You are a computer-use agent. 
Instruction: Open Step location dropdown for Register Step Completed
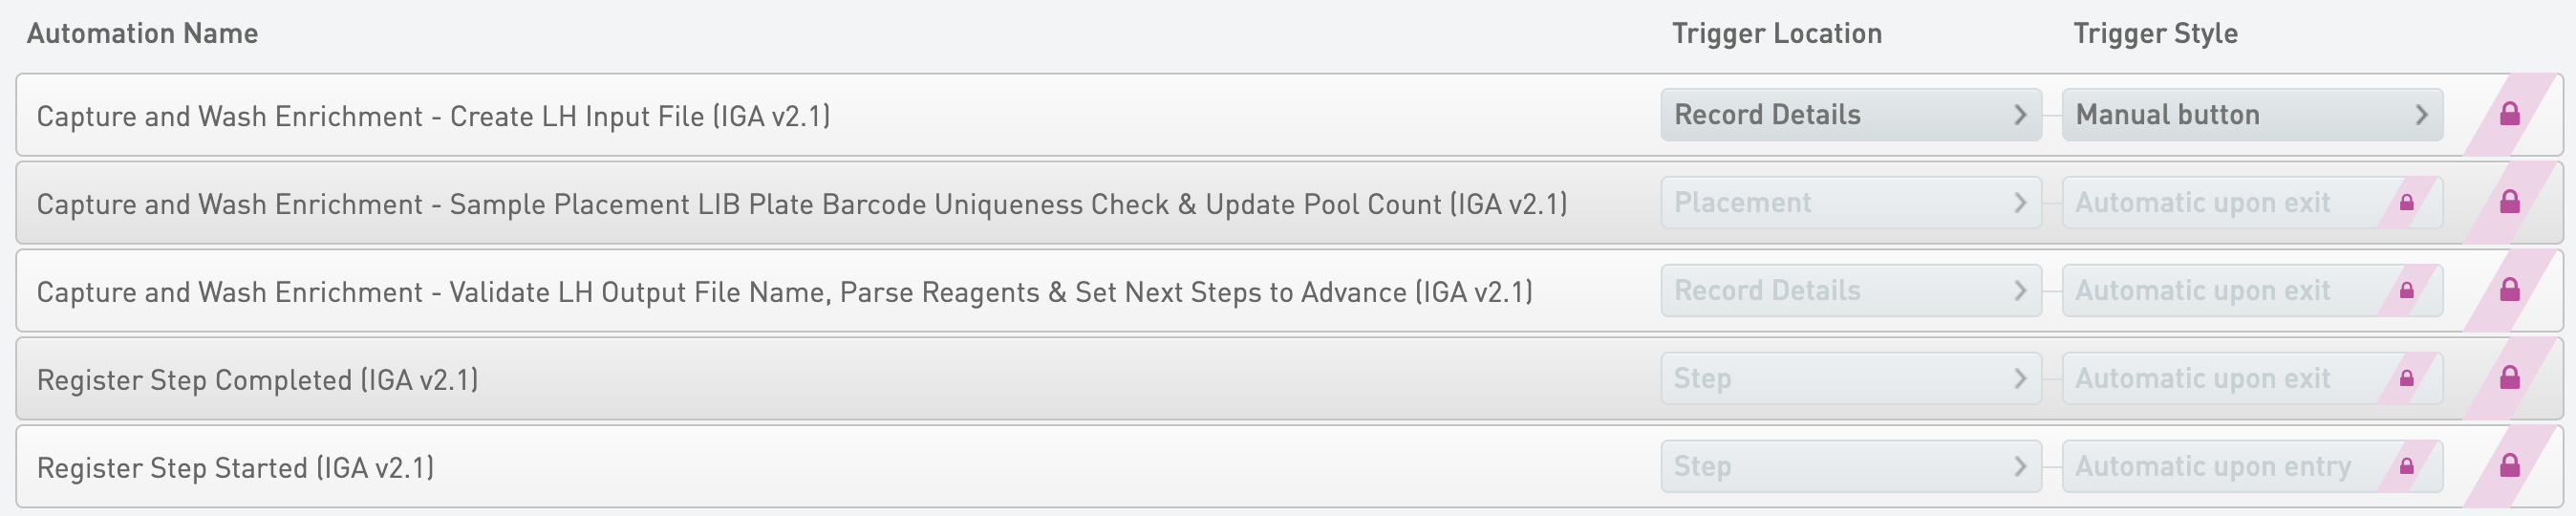pos(1850,379)
